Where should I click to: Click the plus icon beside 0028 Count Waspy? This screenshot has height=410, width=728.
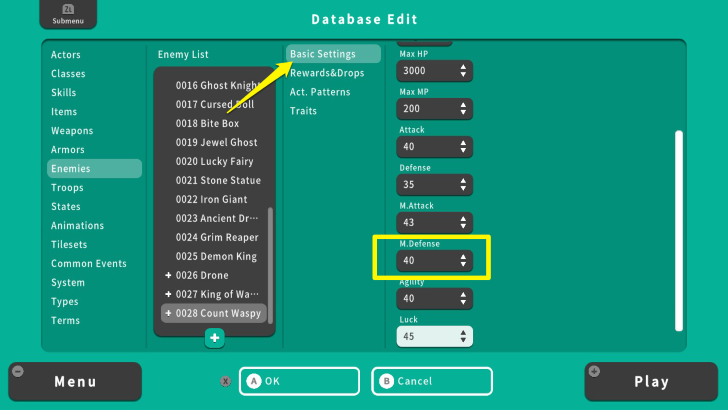coord(168,313)
